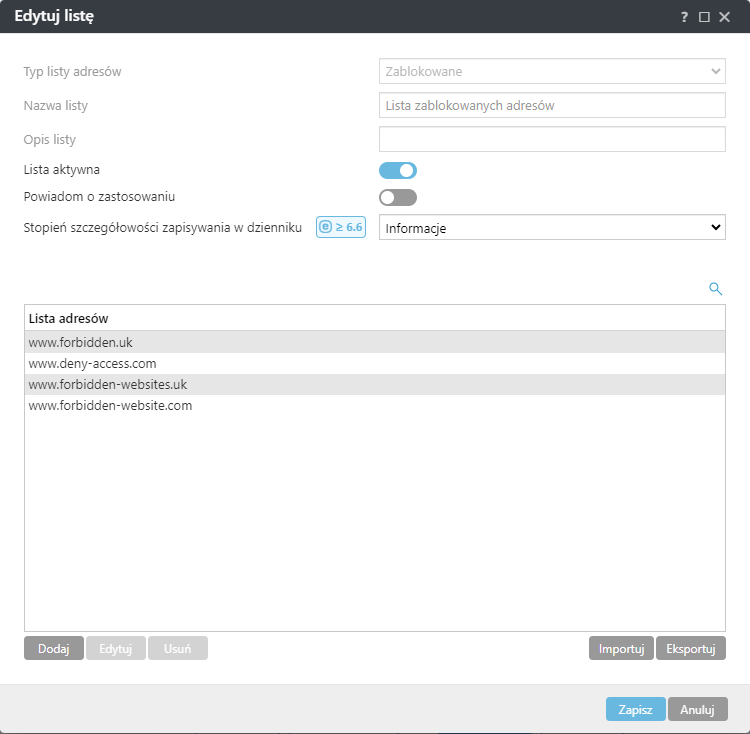
Task: Click the Nazwa listy input field
Action: tap(552, 105)
